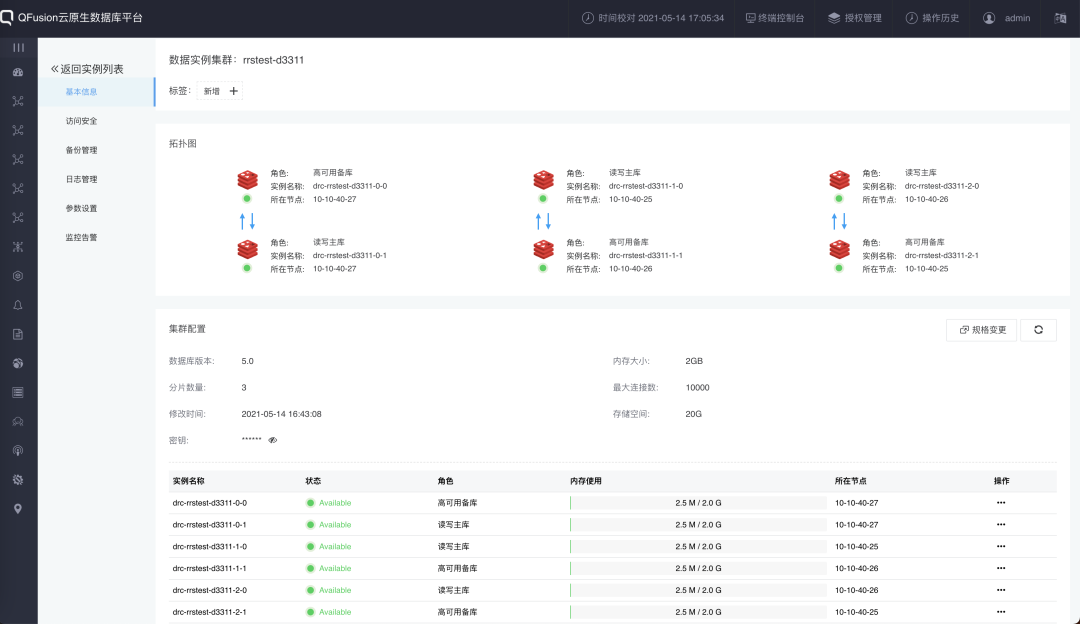Open the document report icon in sidebar
The width and height of the screenshot is (1080, 624).
(x=18, y=334)
